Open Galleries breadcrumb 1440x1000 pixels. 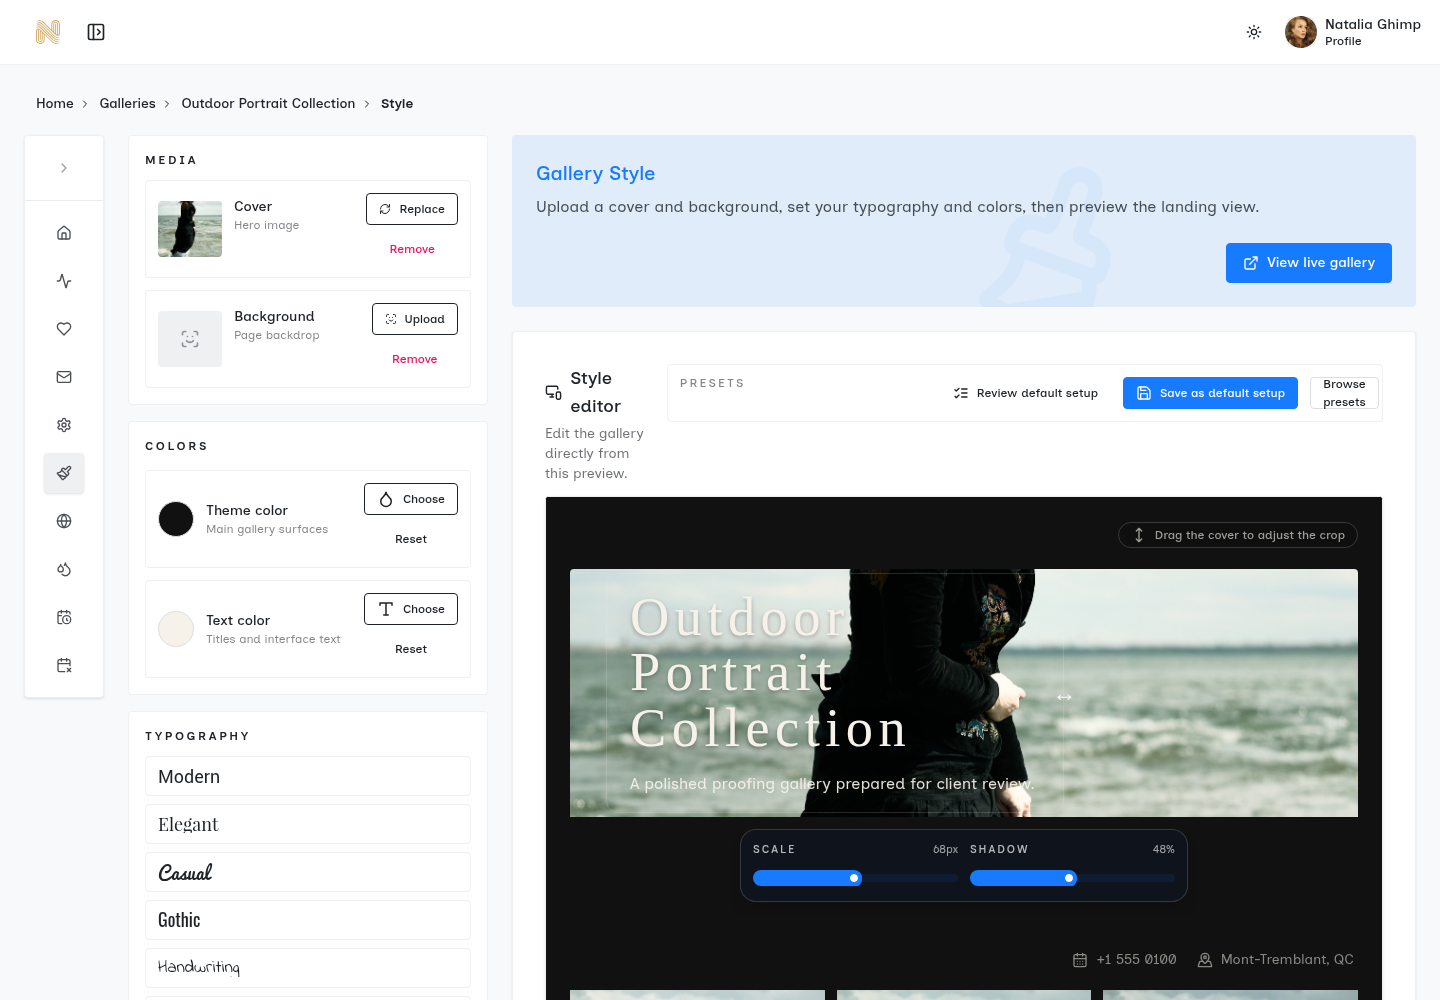coord(127,103)
